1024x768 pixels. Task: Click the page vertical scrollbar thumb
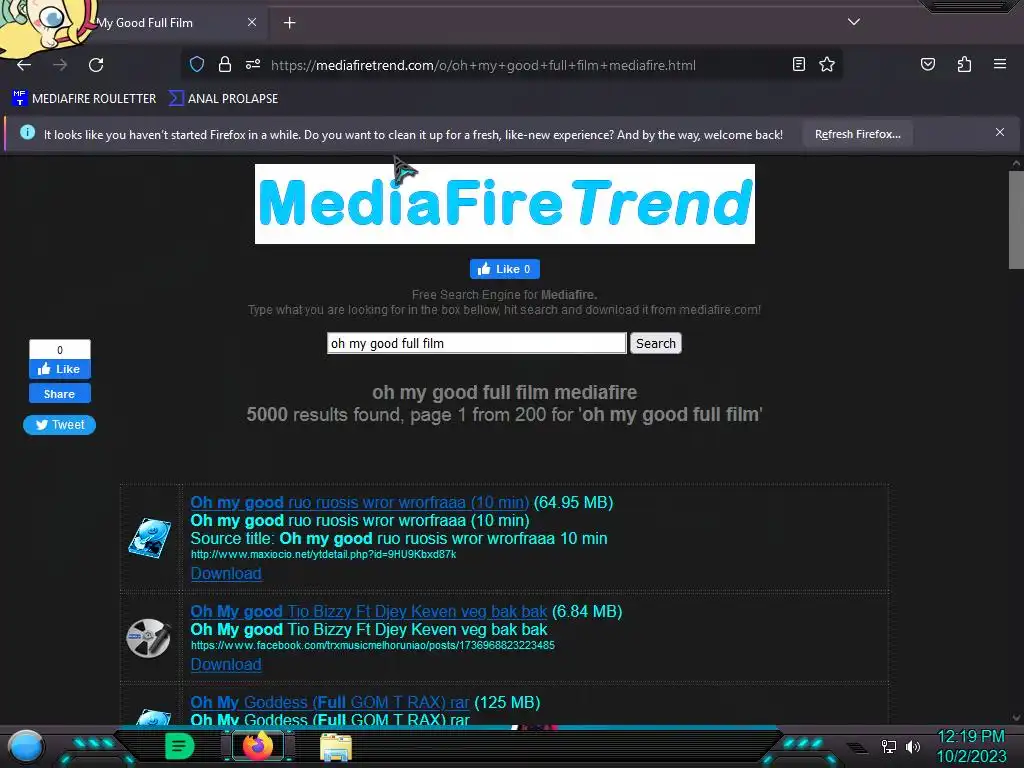[1016, 219]
